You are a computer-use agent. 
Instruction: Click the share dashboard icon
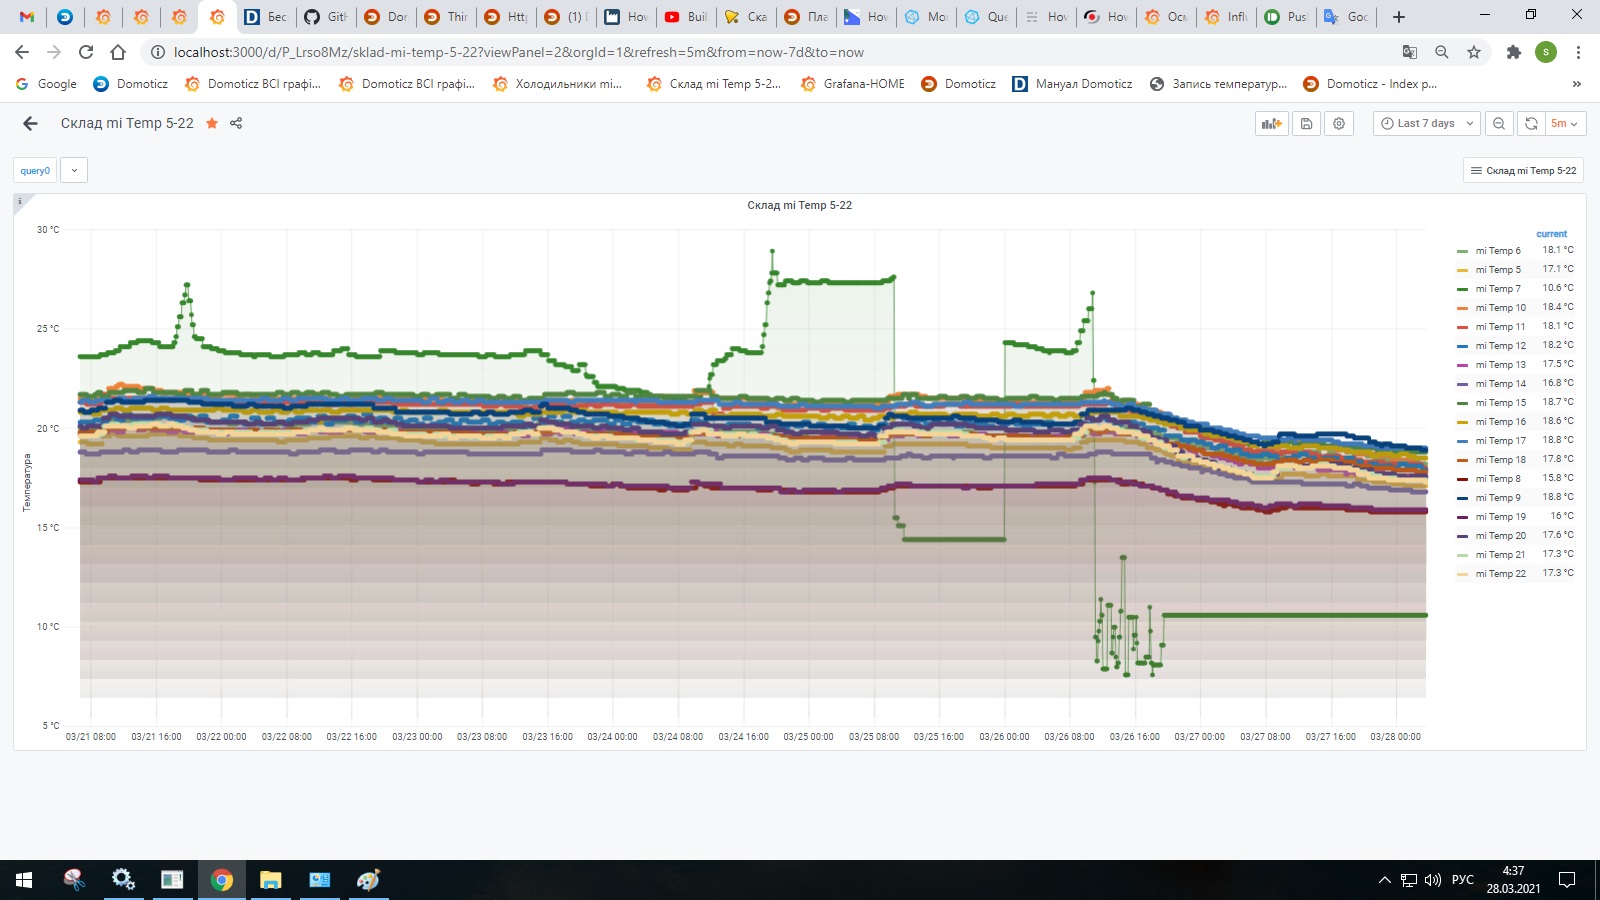coord(236,123)
